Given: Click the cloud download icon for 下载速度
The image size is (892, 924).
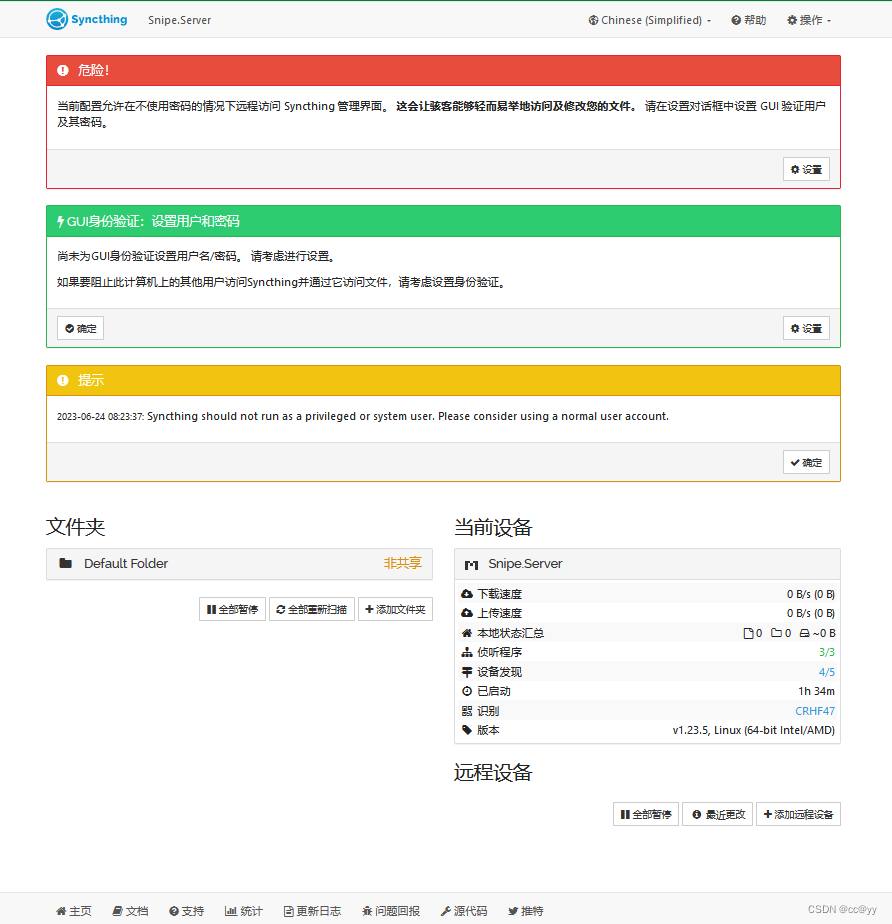Looking at the screenshot, I should [467, 594].
